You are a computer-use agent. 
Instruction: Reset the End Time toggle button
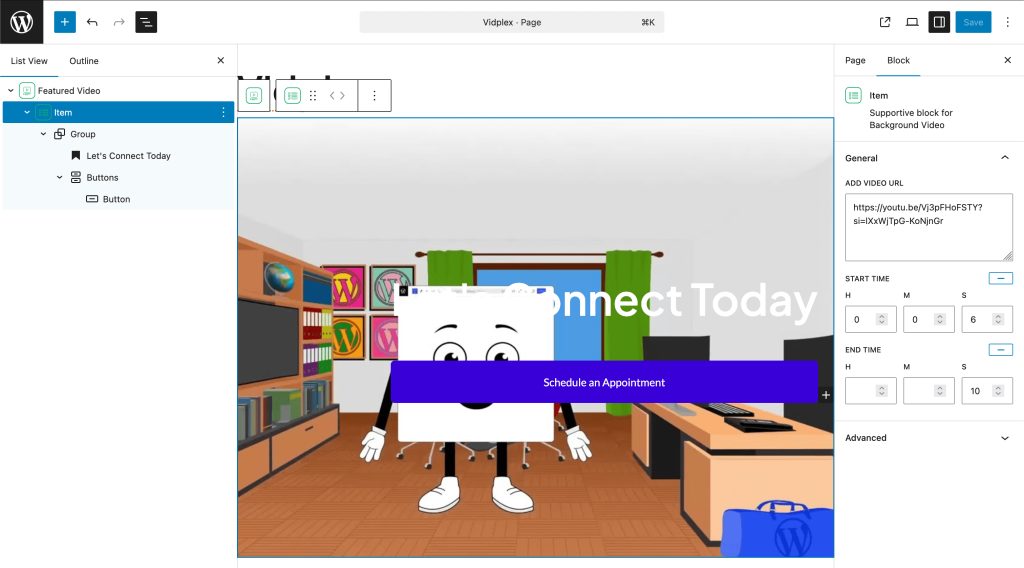coord(1000,350)
